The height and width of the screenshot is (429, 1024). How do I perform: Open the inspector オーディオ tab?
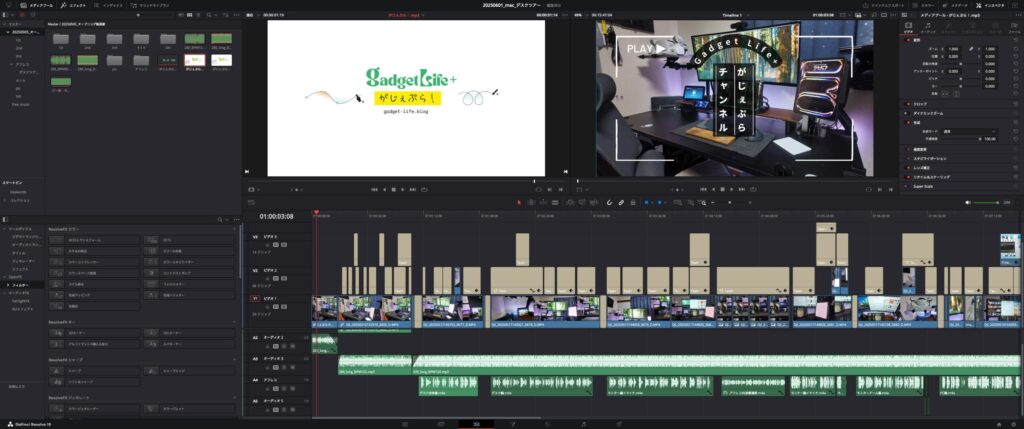click(x=928, y=27)
